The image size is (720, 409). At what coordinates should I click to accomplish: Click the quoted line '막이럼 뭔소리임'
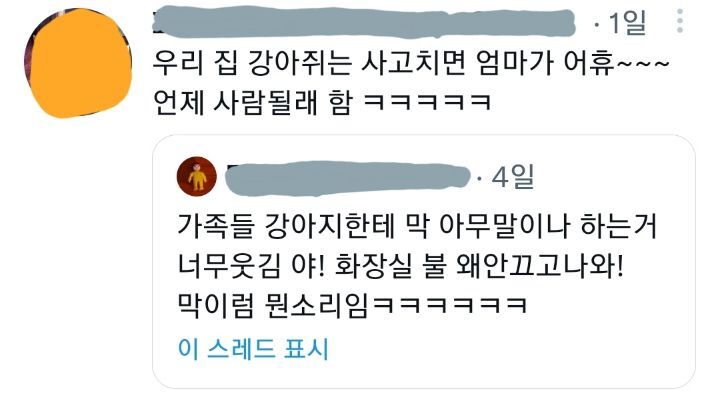point(352,305)
